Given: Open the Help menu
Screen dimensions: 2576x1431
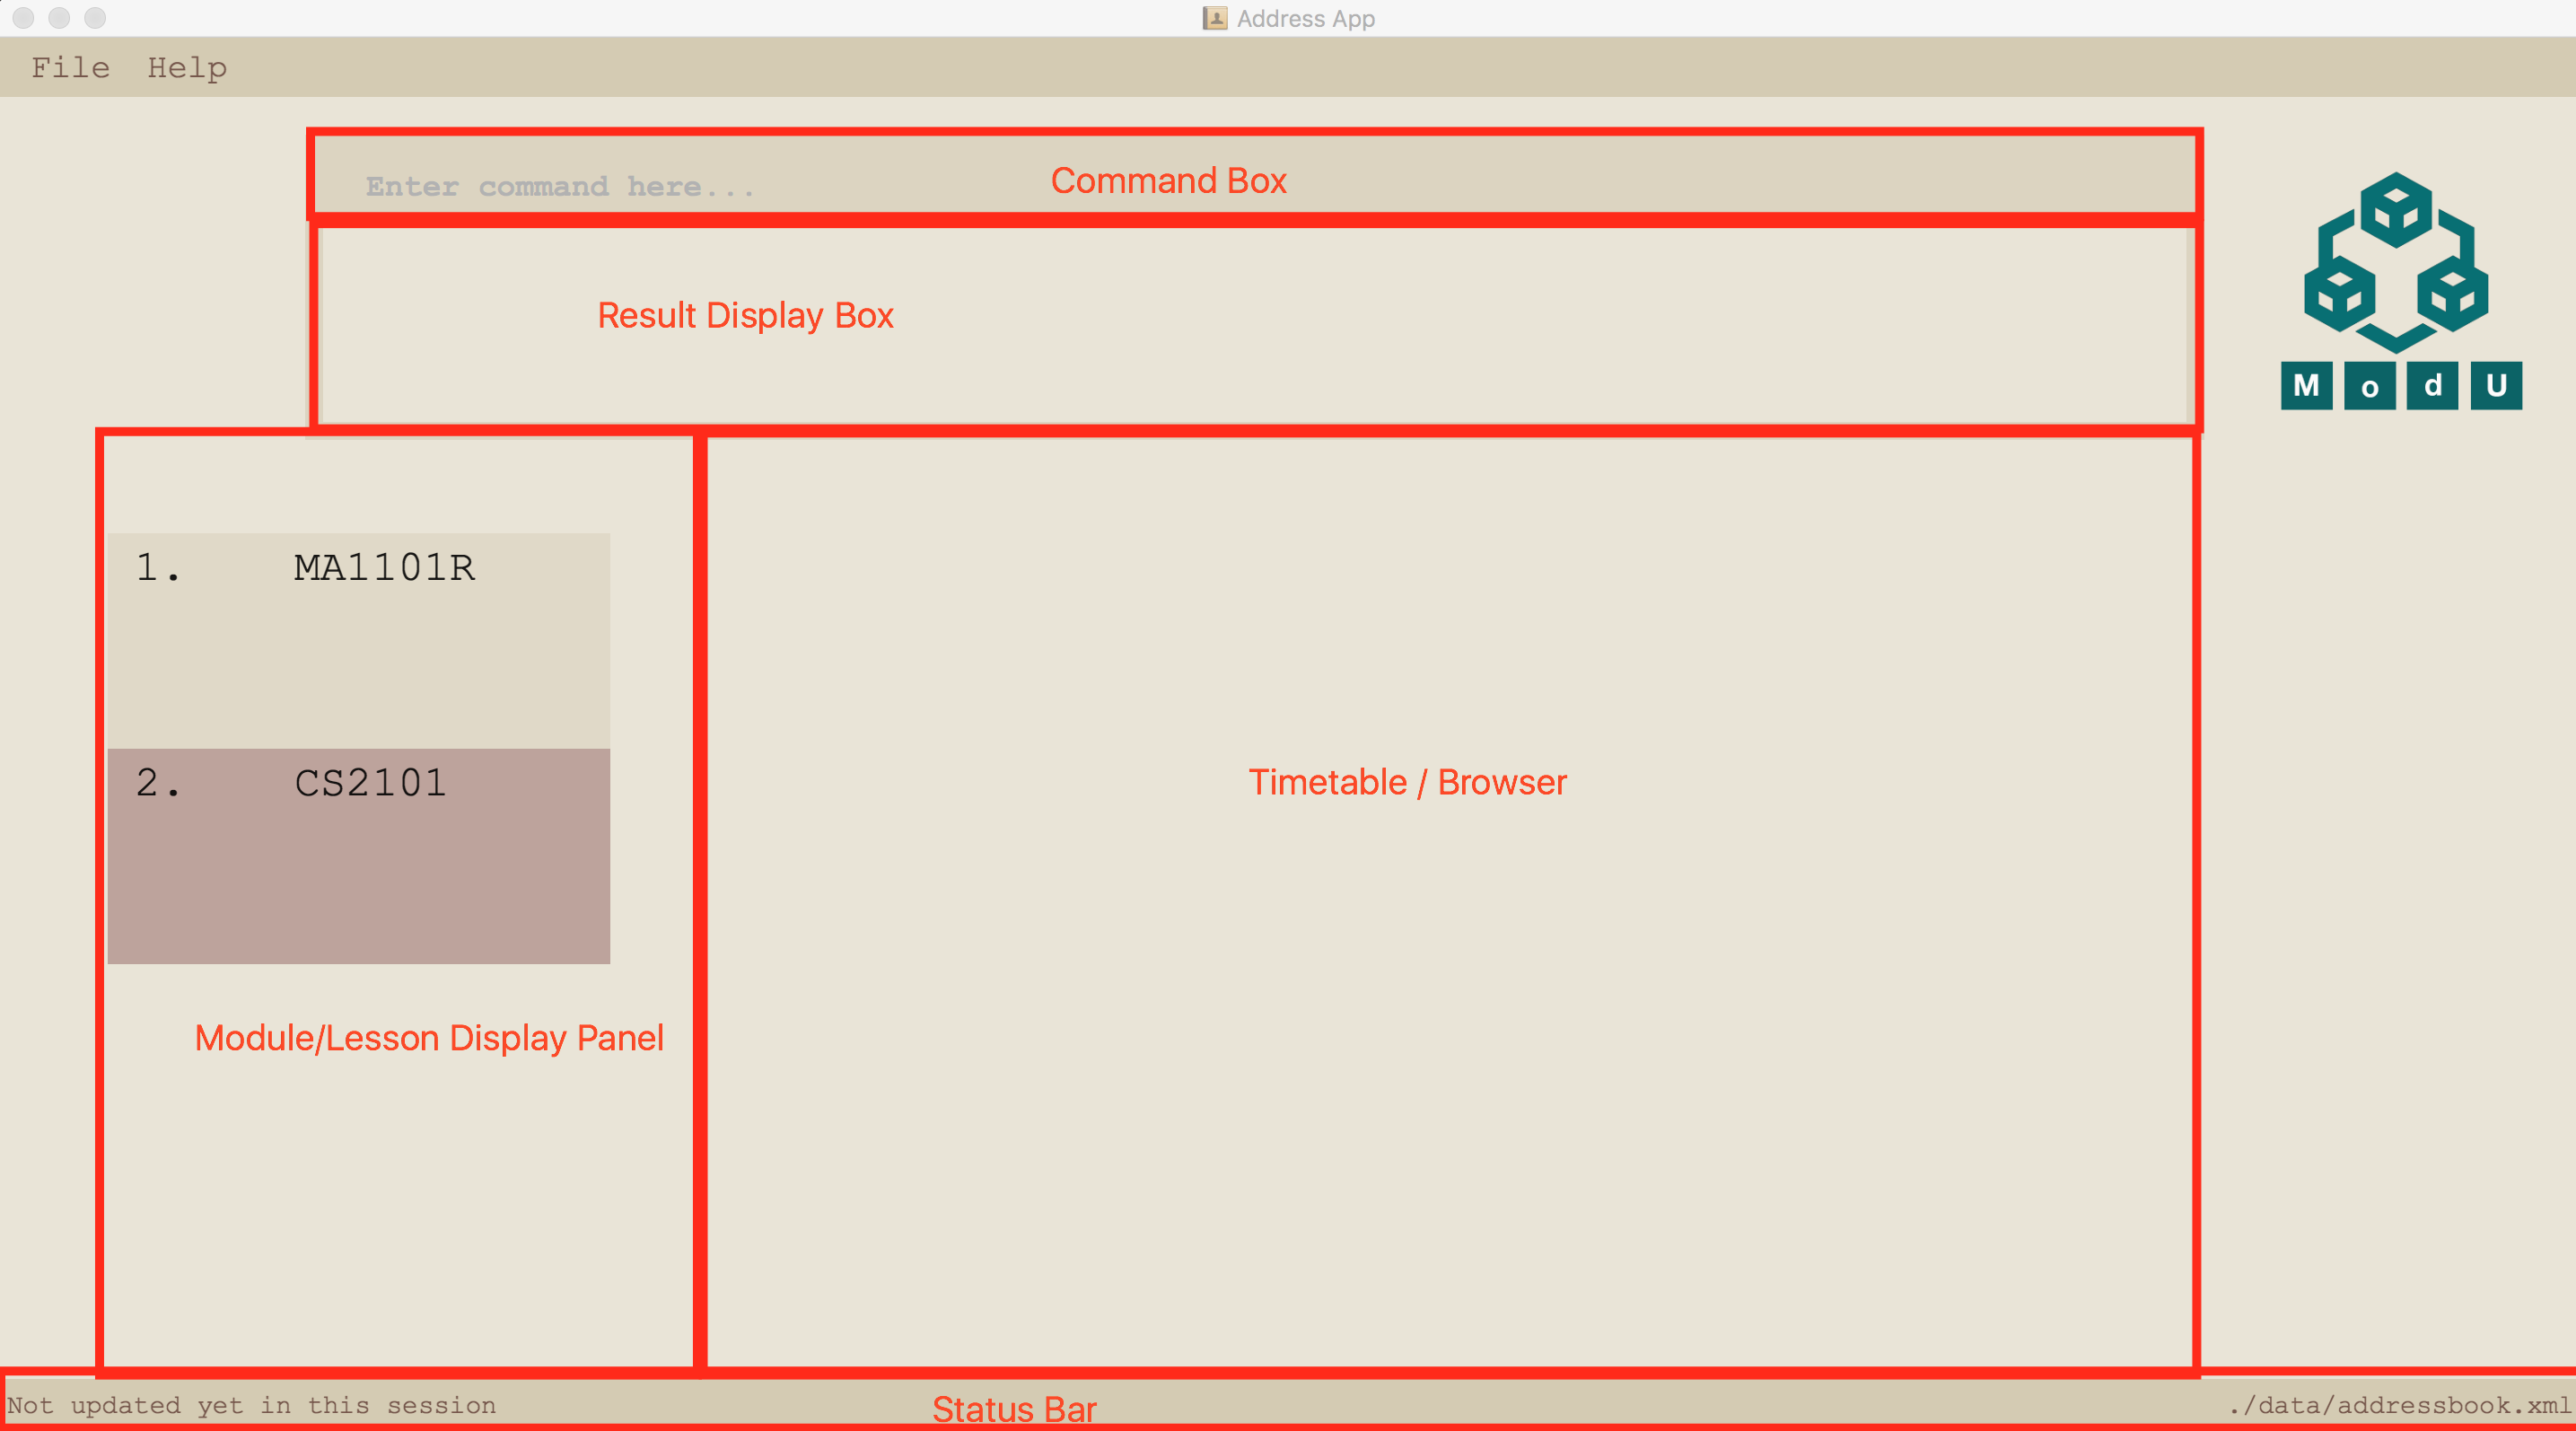Looking at the screenshot, I should tap(185, 67).
